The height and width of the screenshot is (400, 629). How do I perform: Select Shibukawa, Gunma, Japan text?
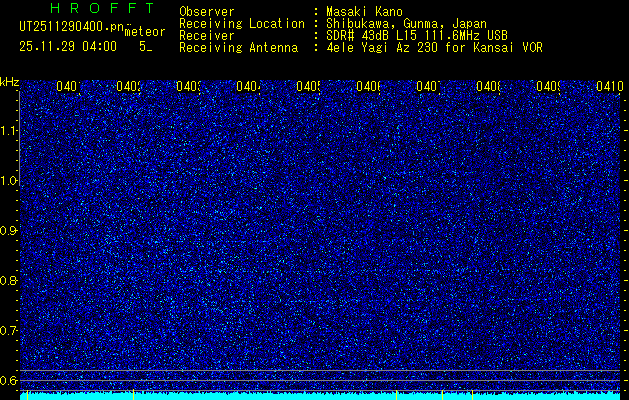click(x=406, y=24)
